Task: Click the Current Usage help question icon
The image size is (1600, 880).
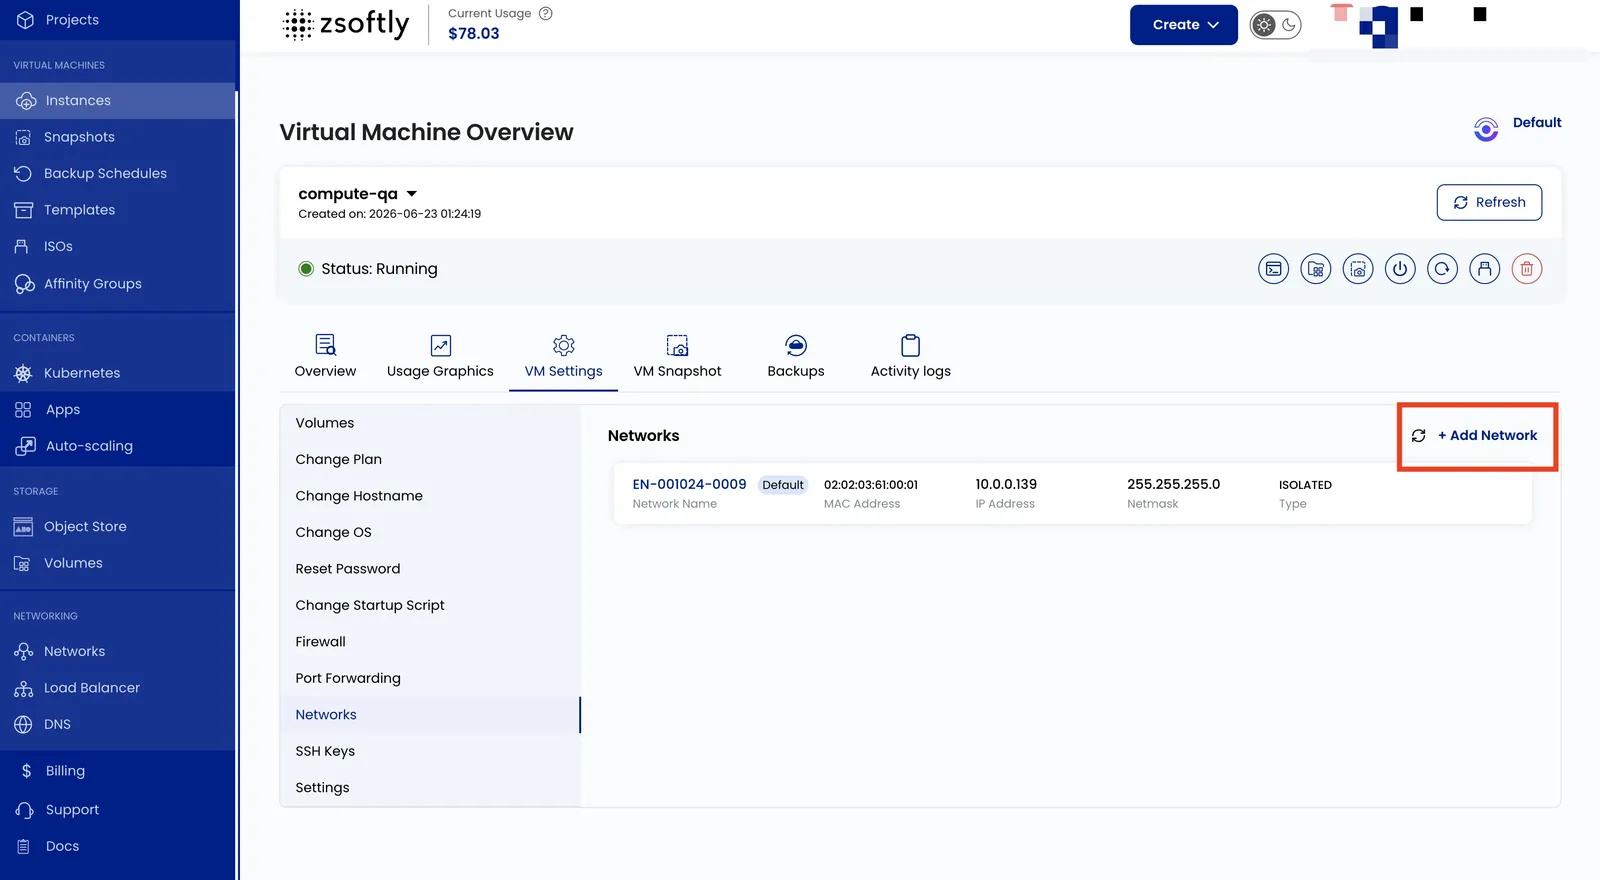Action: (x=546, y=14)
